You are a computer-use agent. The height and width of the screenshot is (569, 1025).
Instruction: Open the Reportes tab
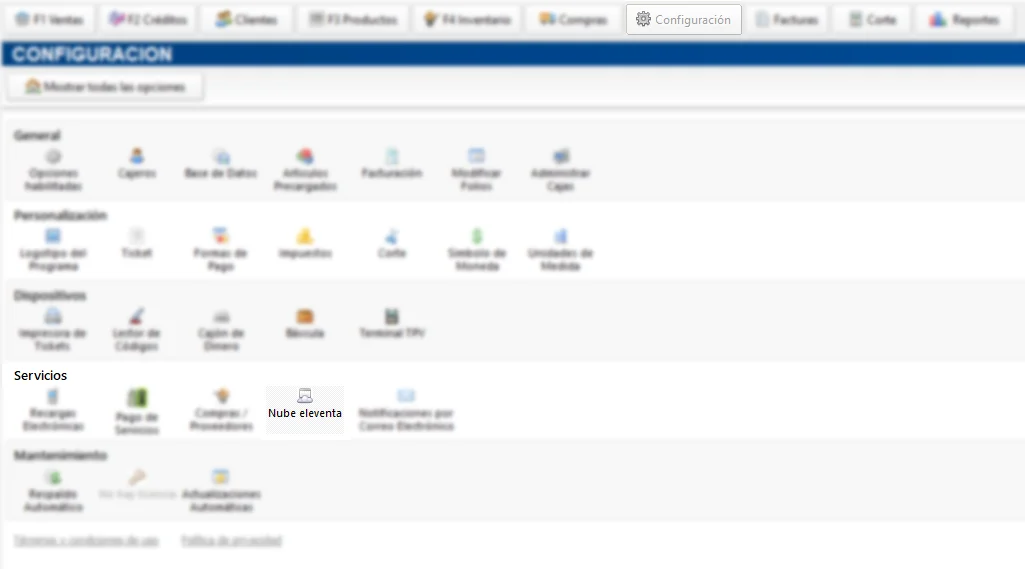tap(965, 20)
